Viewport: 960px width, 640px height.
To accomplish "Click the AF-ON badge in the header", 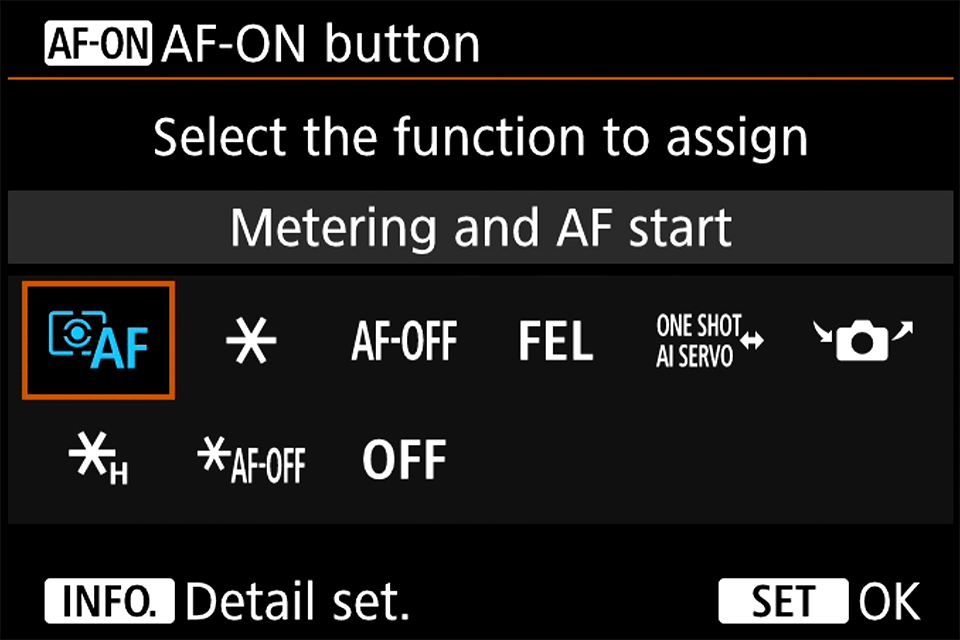I will click(98, 45).
